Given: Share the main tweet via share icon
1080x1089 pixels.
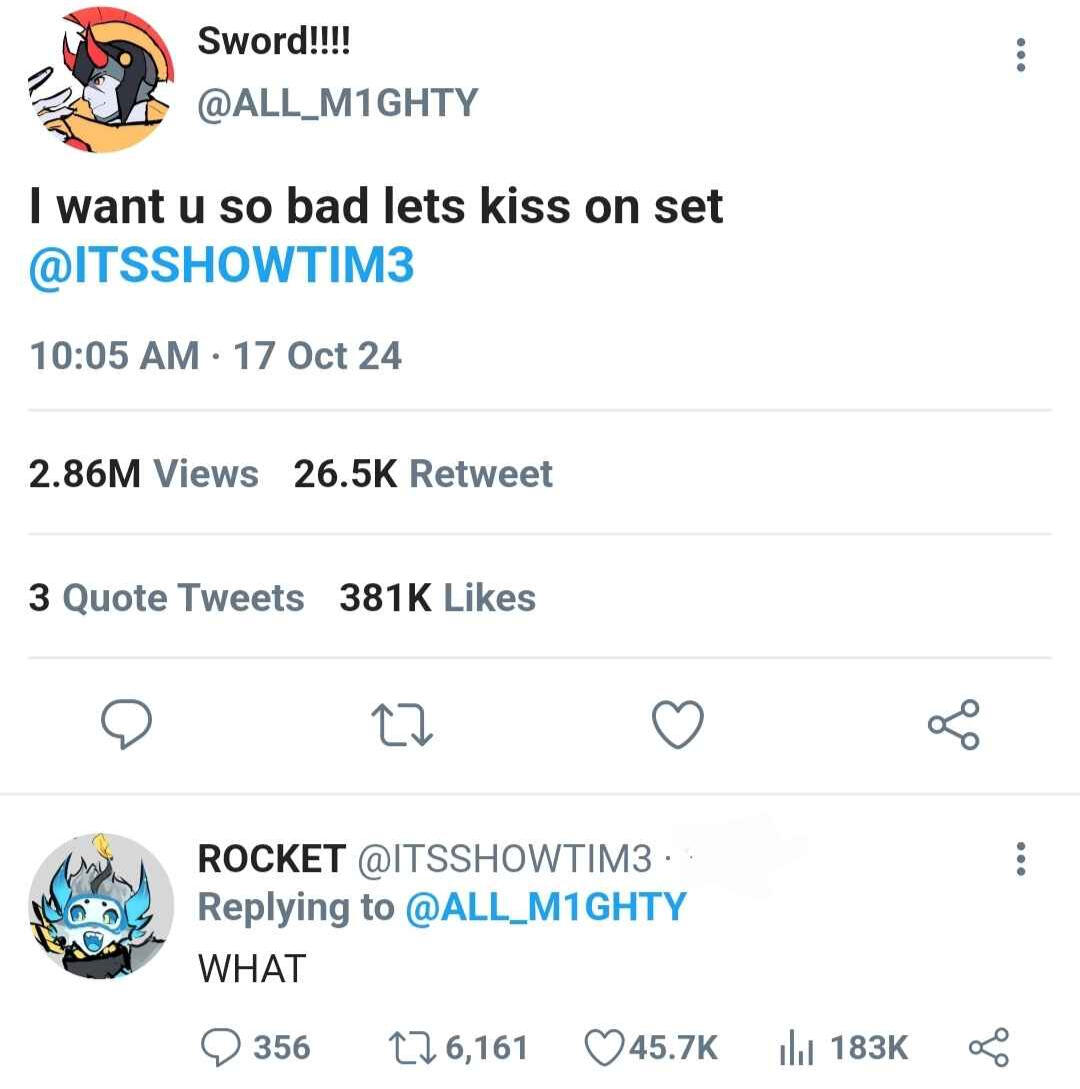Looking at the screenshot, I should 954,724.
